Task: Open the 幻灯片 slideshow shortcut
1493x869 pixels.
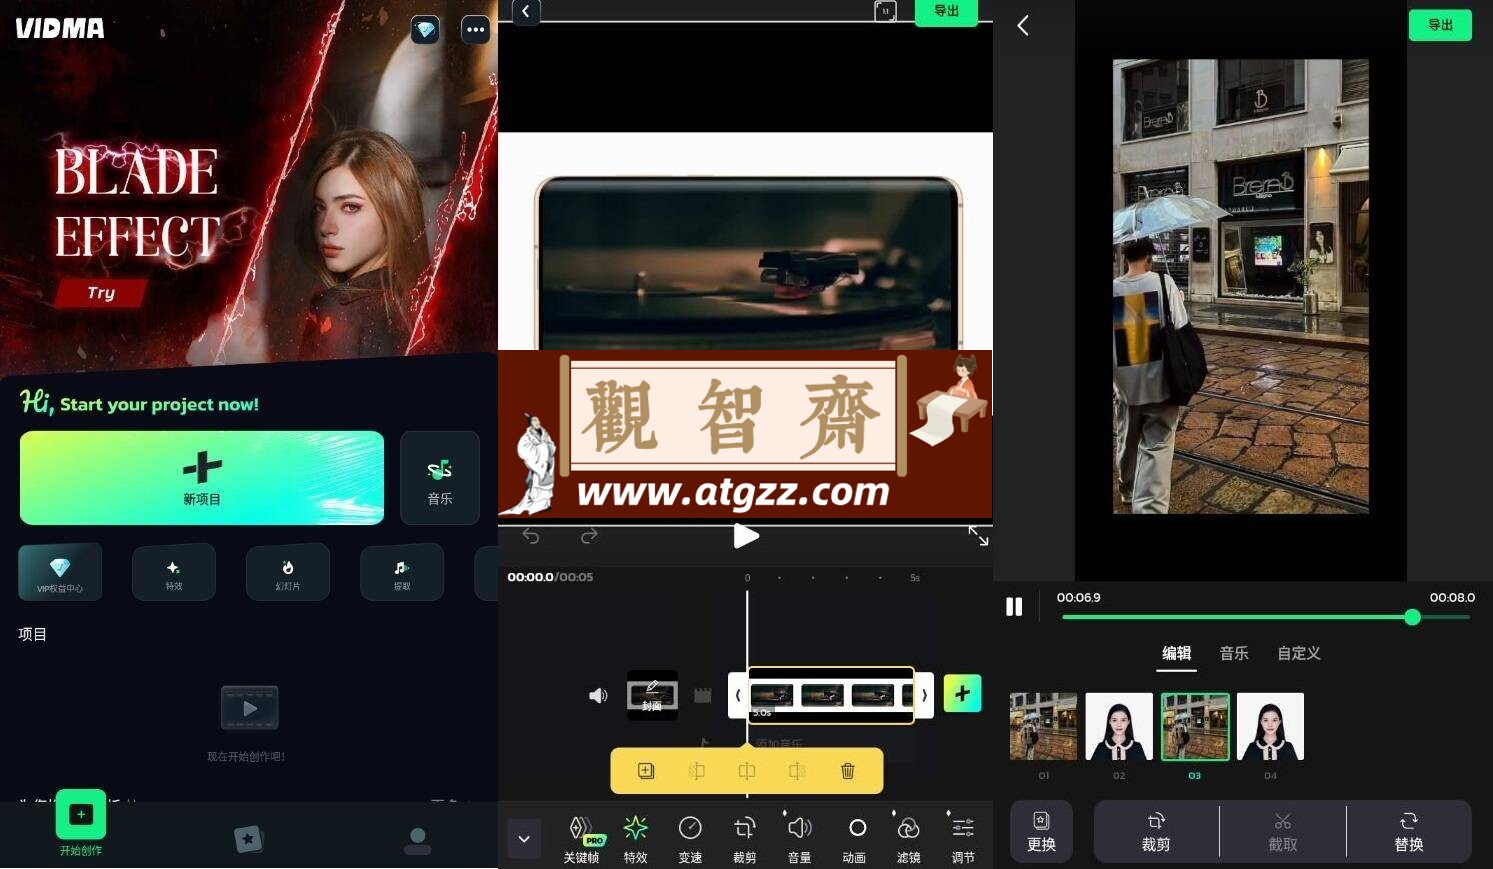Action: tap(288, 572)
